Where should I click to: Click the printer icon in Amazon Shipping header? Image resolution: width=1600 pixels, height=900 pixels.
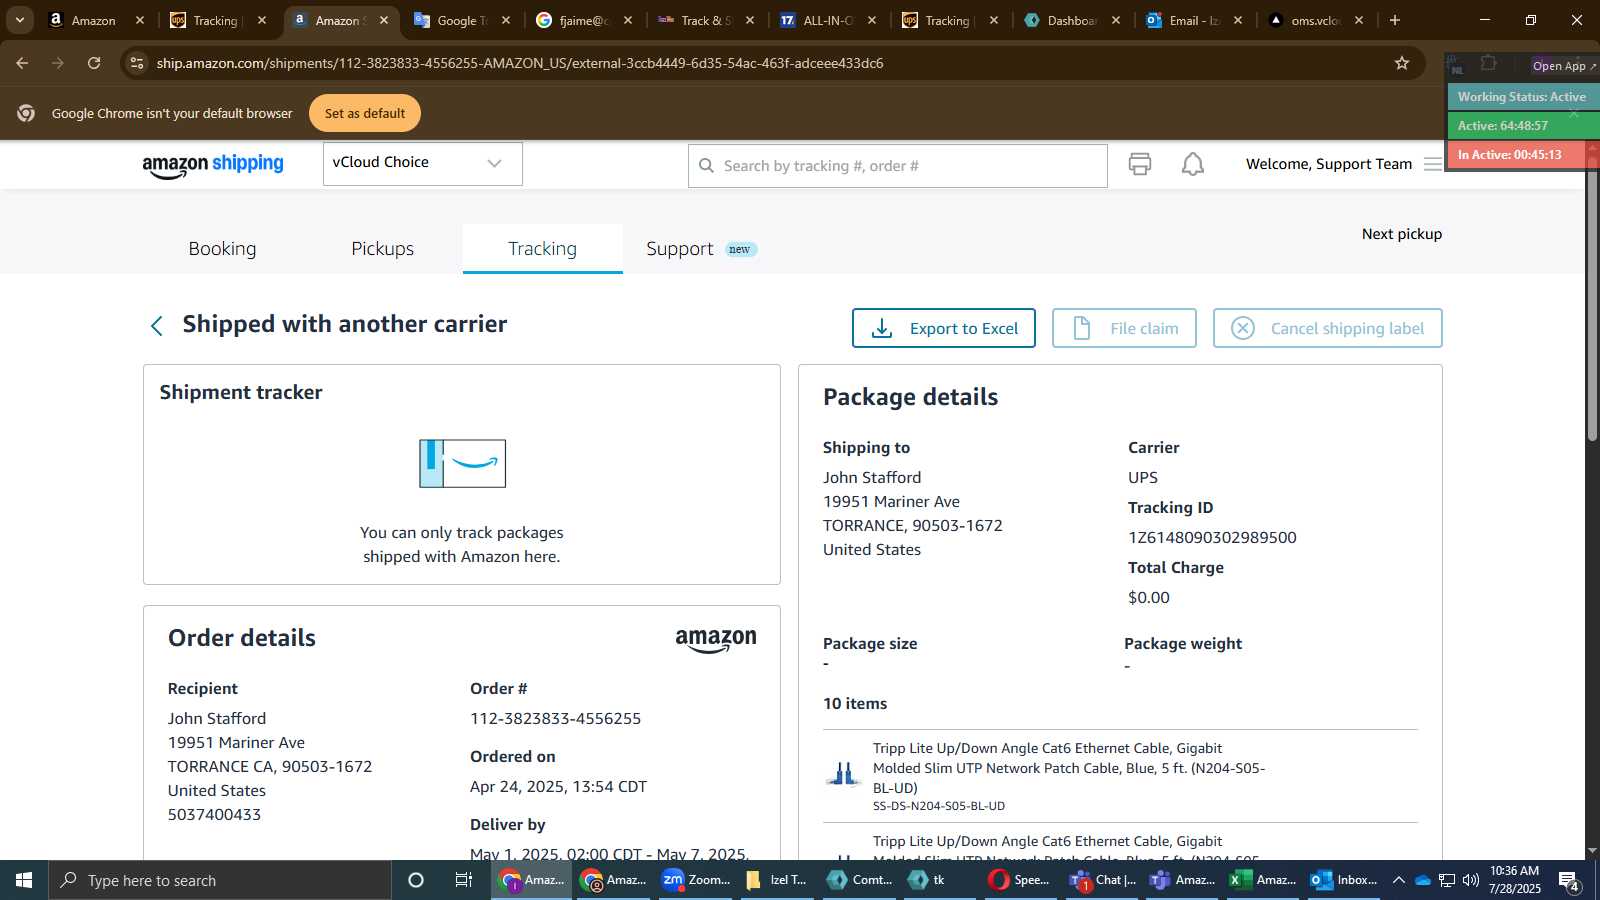coord(1140,164)
